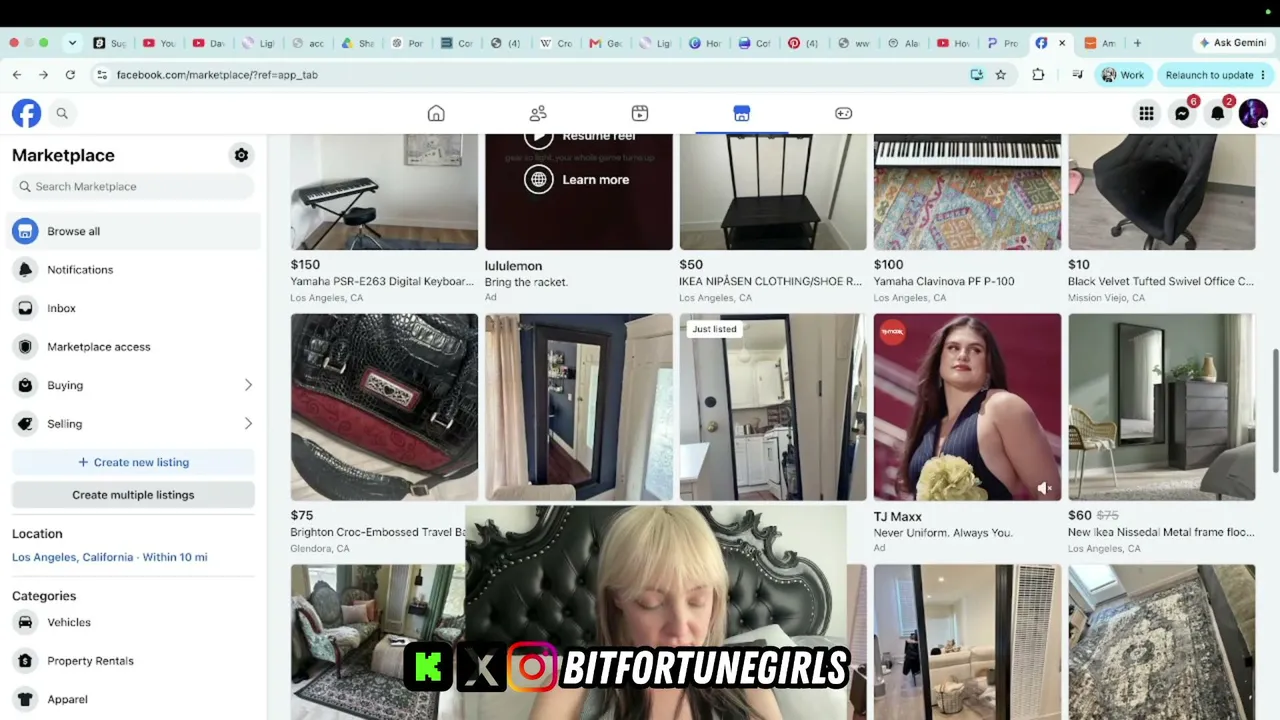Change location Los Angeles, California link
This screenshot has width=1280, height=720.
tap(110, 557)
